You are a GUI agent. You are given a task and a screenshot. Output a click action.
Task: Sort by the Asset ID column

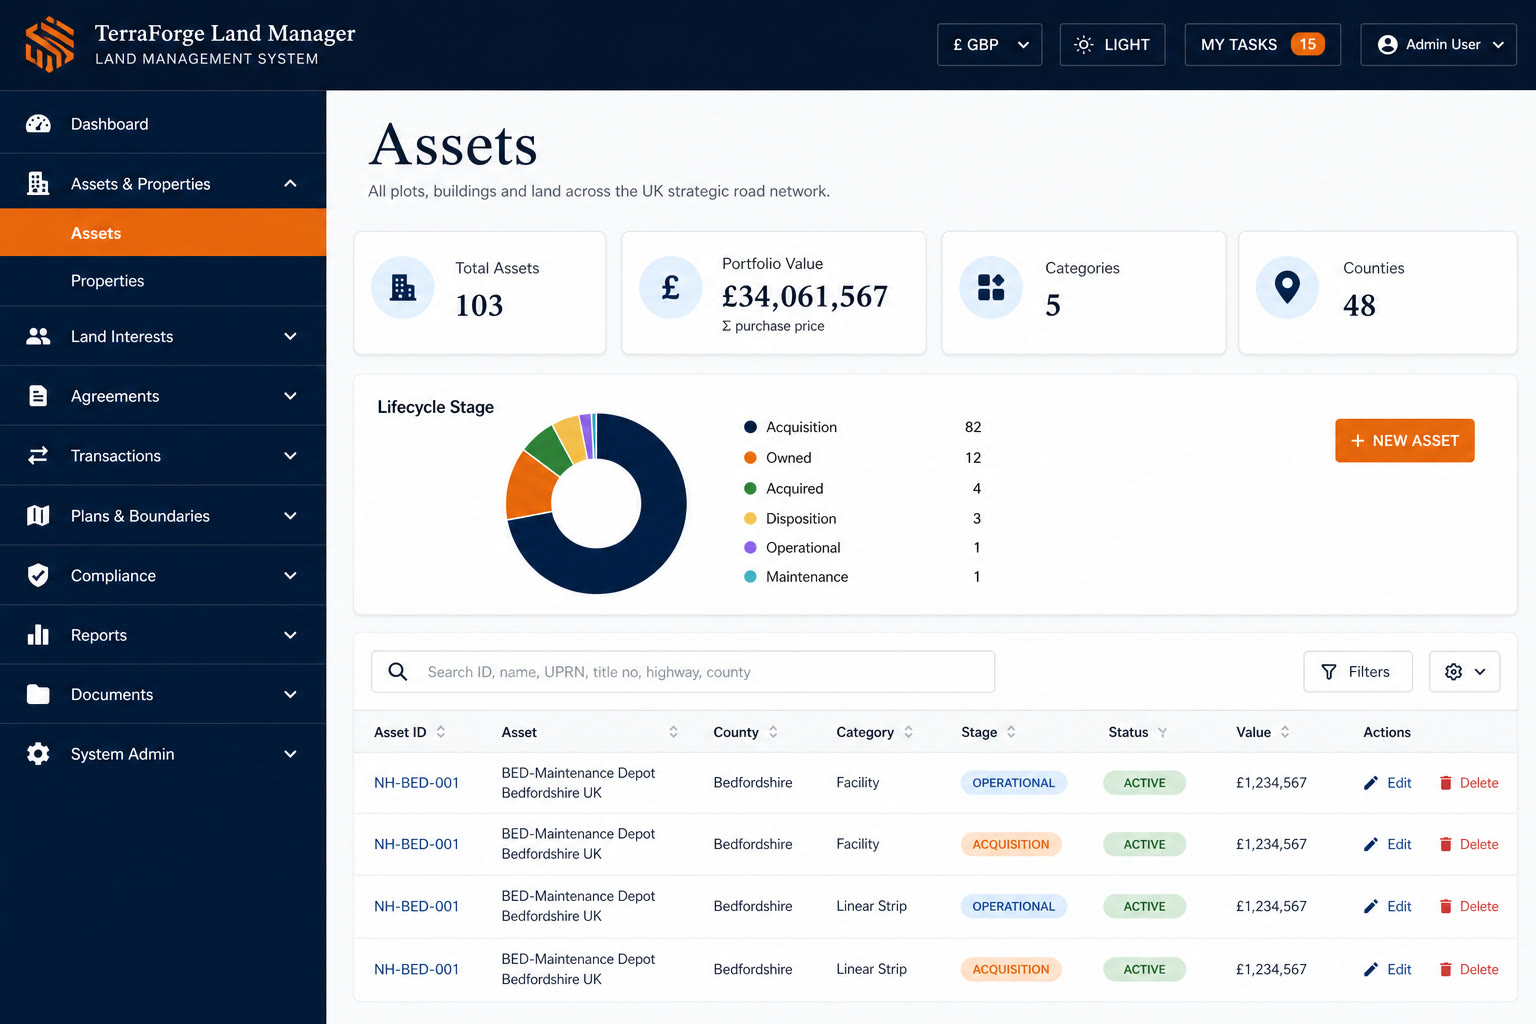click(440, 732)
